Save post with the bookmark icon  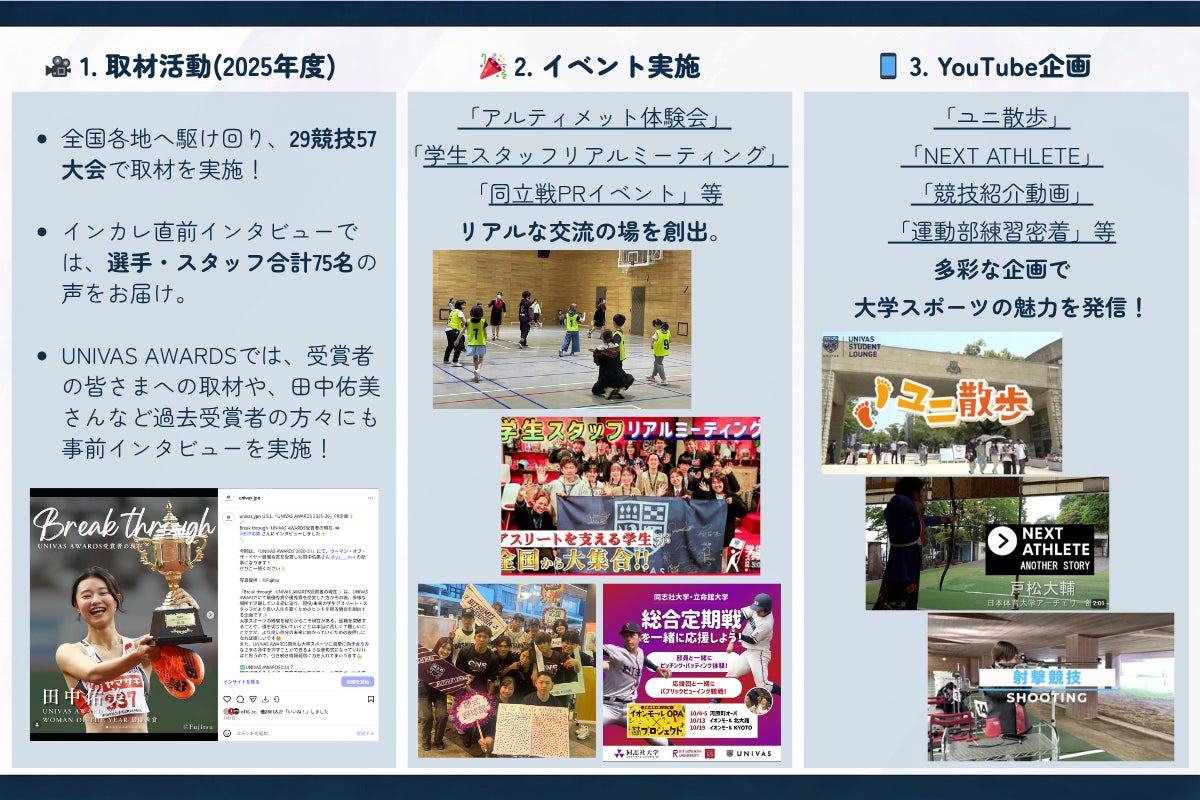click(372, 698)
